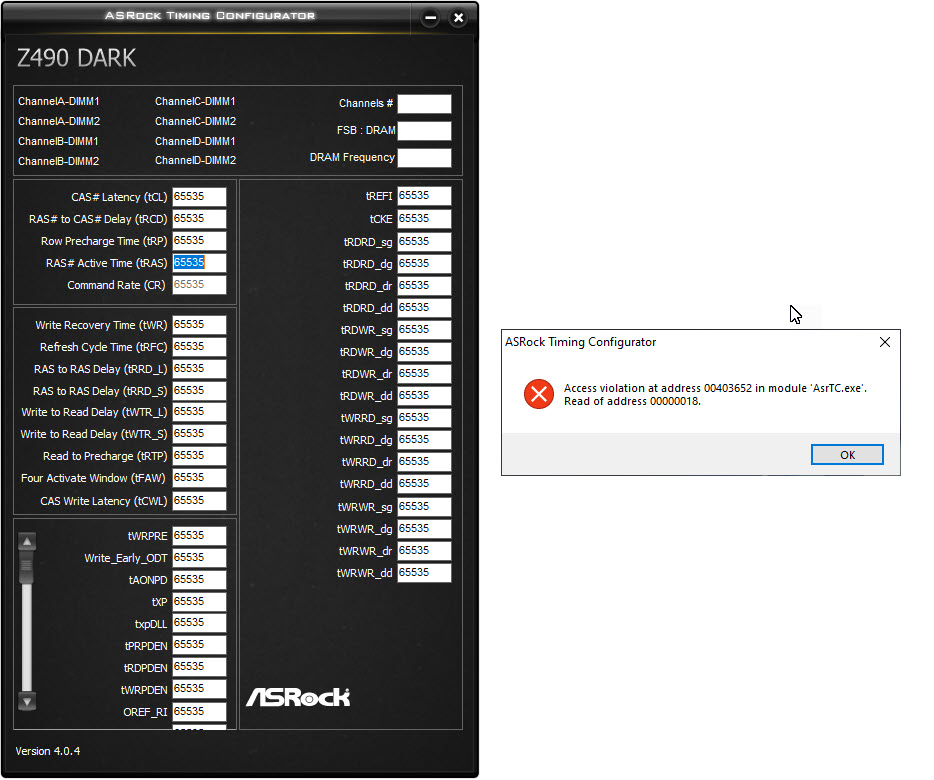Click the OREF_RI value field

tap(200, 711)
